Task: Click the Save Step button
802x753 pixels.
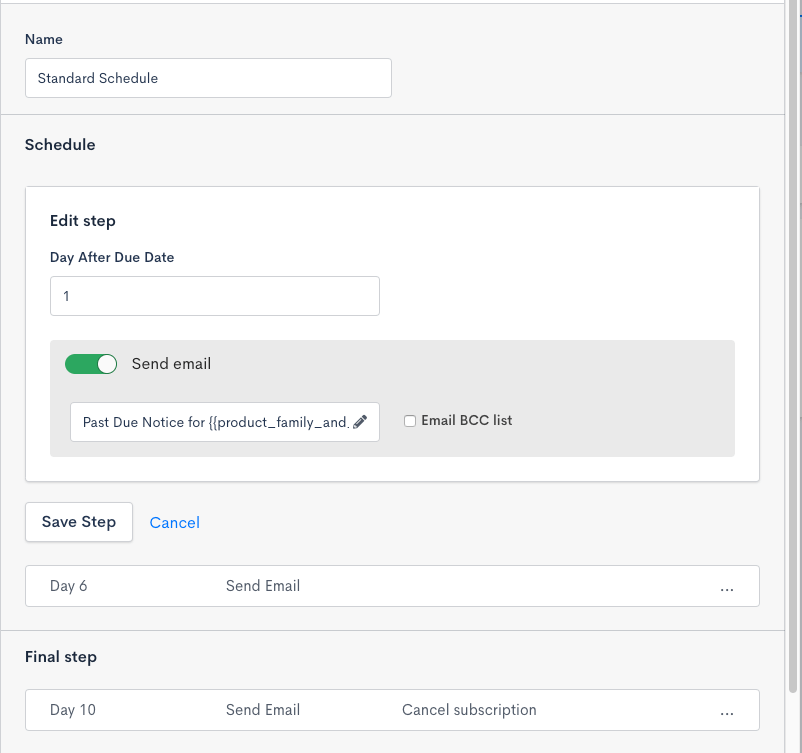Action: [79, 522]
